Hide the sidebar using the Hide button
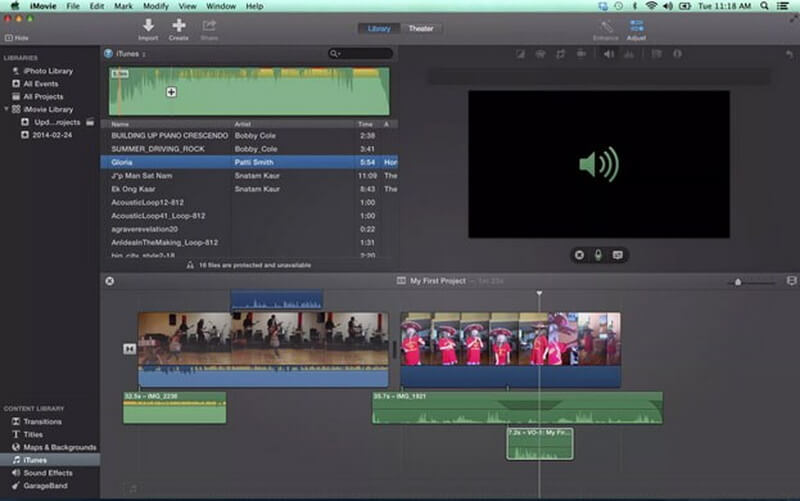 (16, 38)
